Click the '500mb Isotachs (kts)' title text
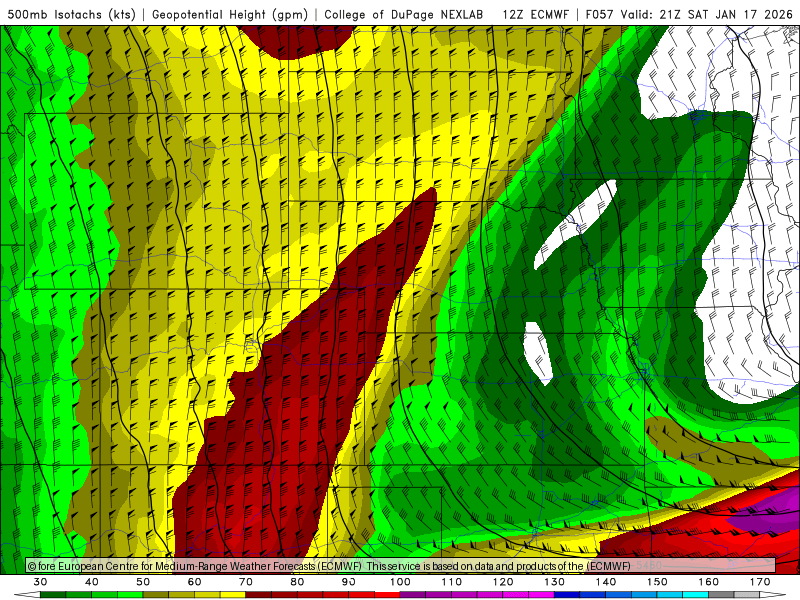Image resolution: width=800 pixels, height=600 pixels. point(72,14)
